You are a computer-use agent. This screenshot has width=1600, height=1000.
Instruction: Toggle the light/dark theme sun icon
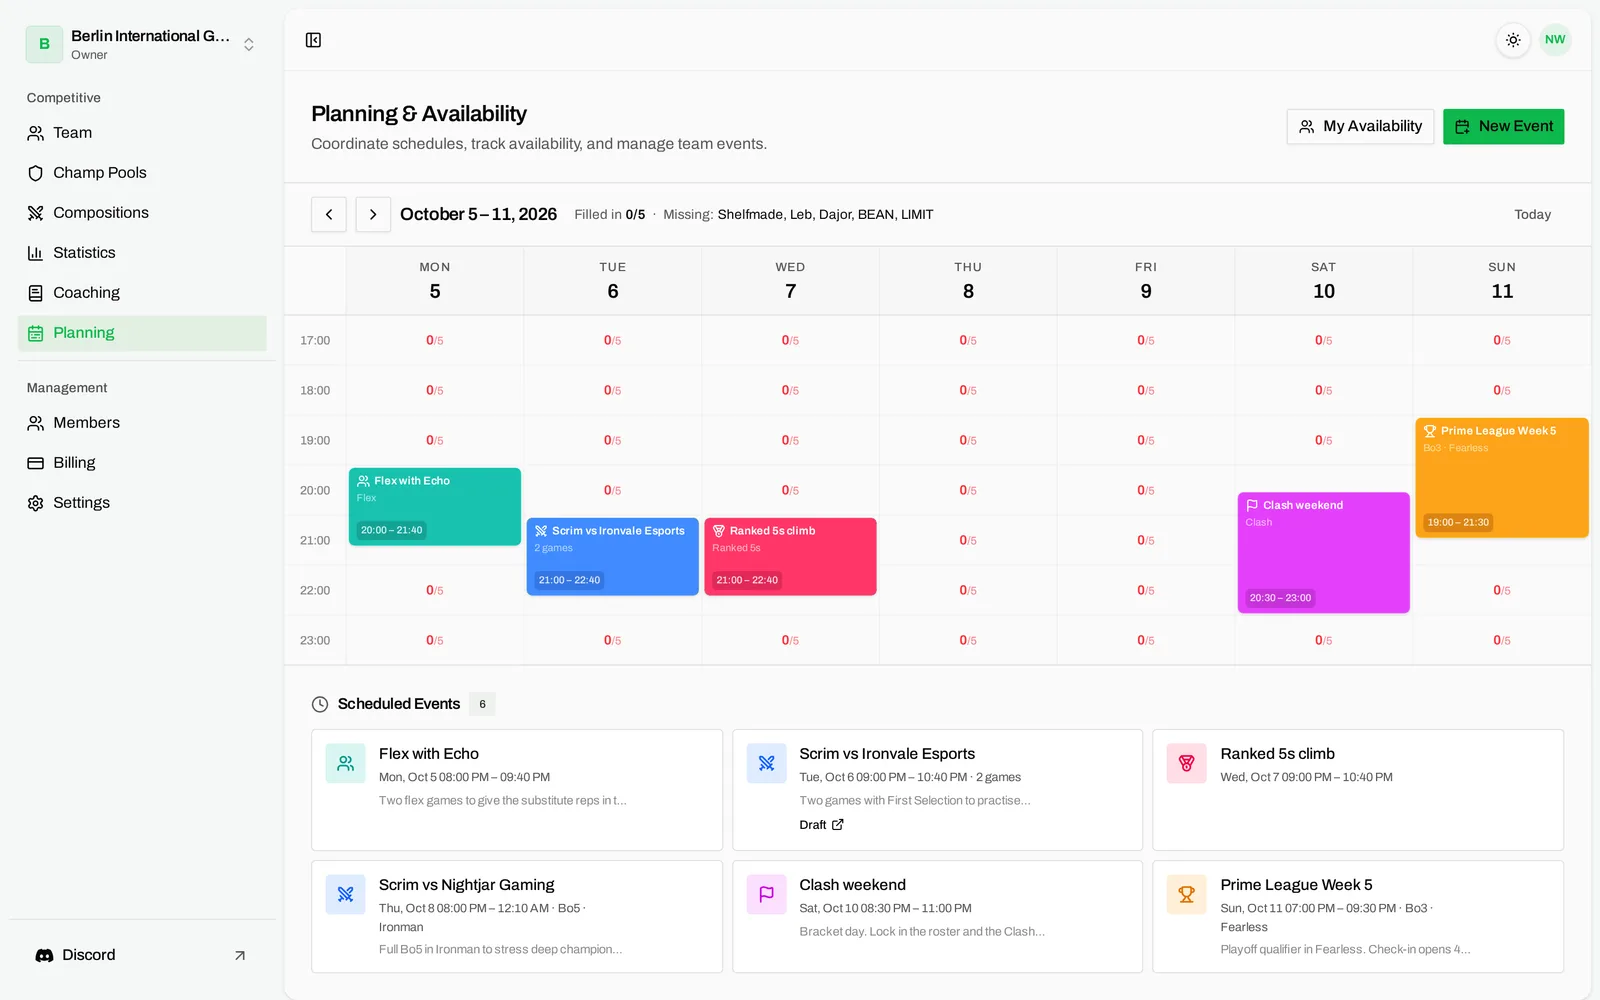pos(1513,40)
